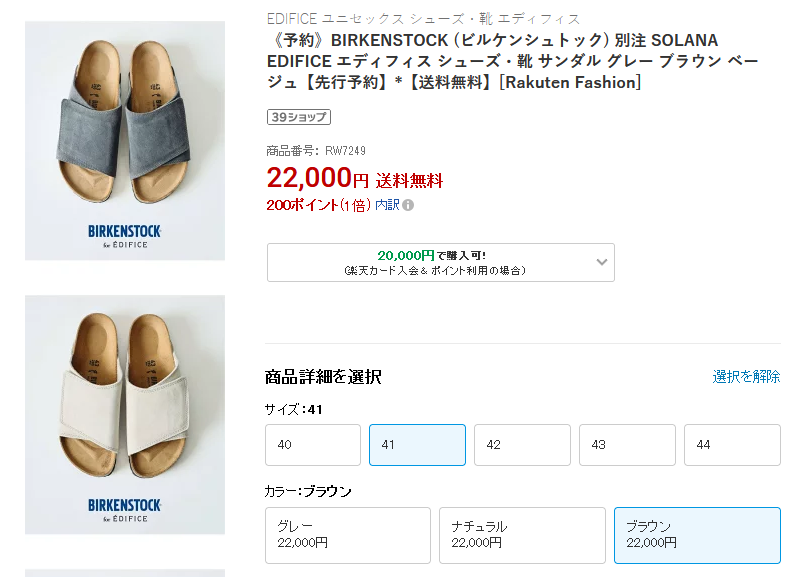Screen dimensions: 802x577
Task: Open the partially visible third product thumbnail
Action: (x=125, y=573)
